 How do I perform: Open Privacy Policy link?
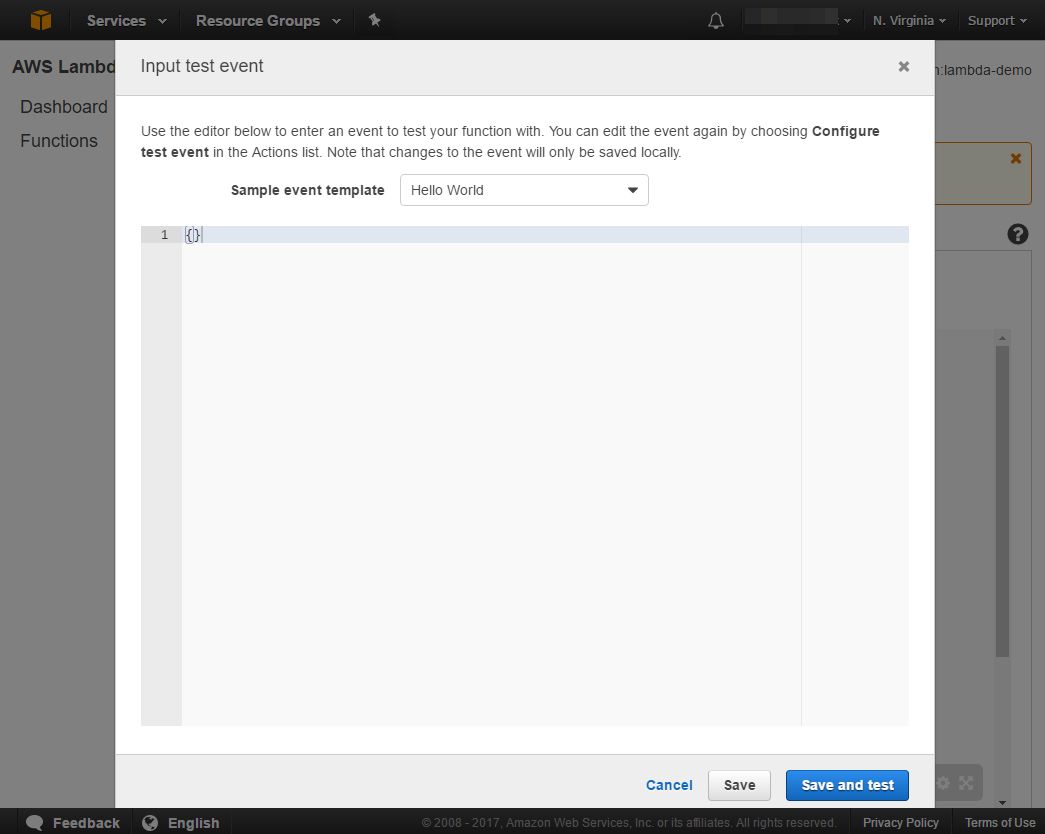point(900,823)
